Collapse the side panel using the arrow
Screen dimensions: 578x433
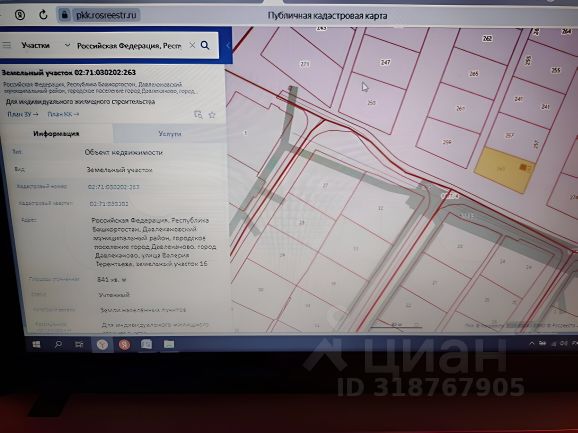(x=227, y=45)
